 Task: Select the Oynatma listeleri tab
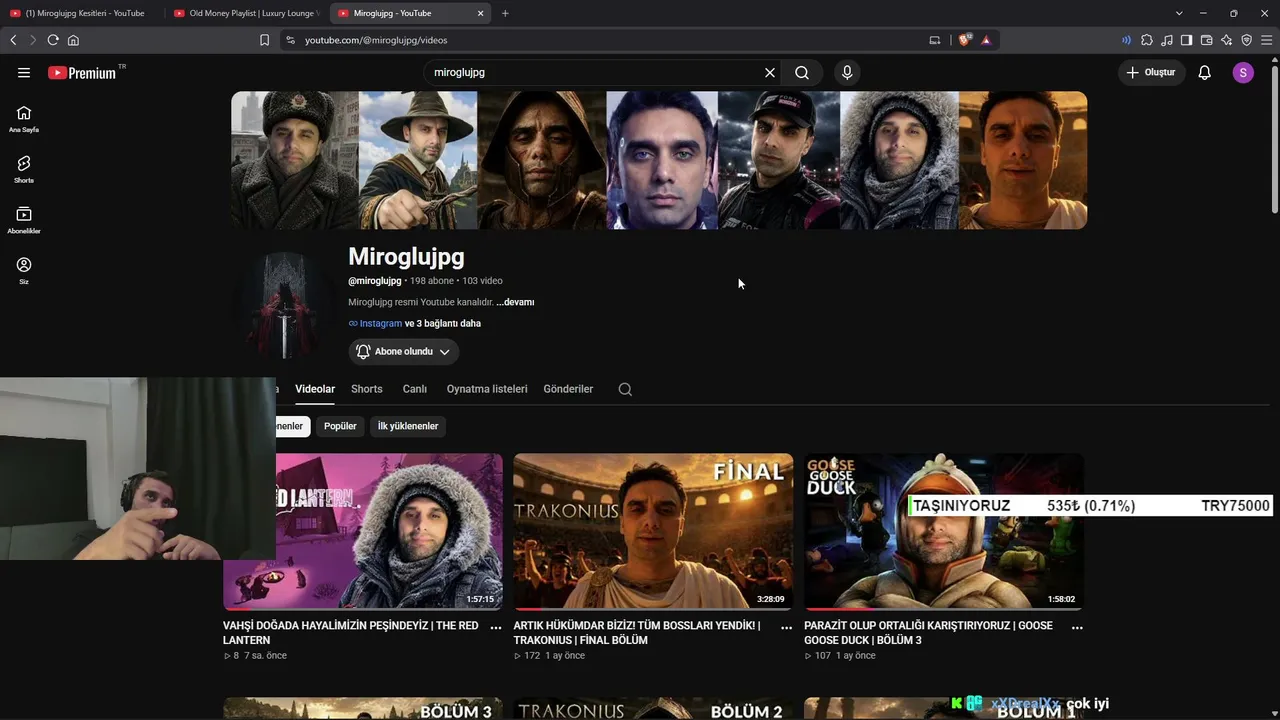tap(487, 389)
